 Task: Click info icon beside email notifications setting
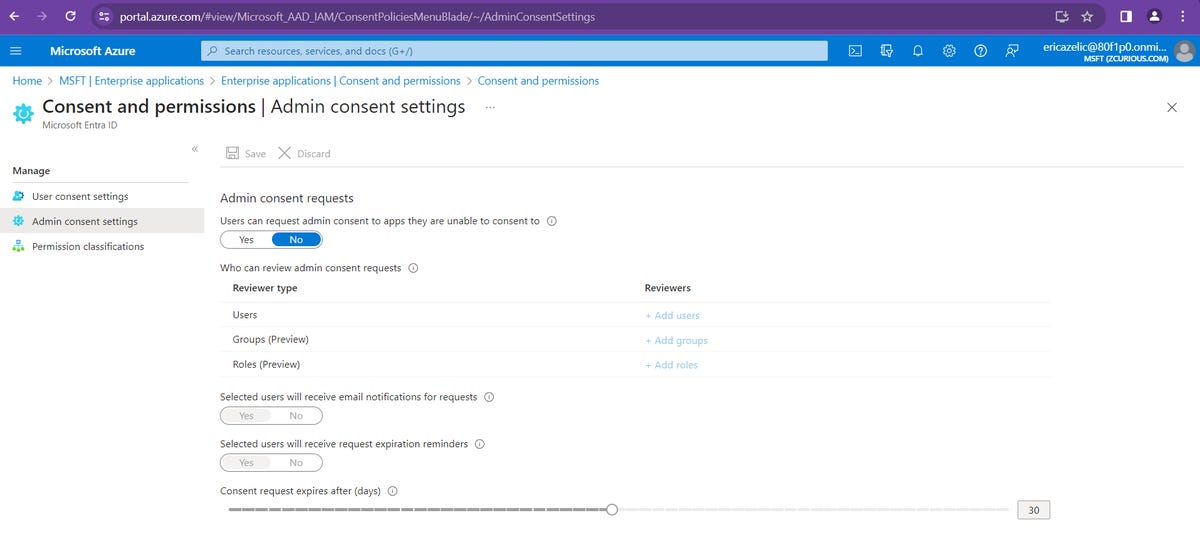(489, 397)
